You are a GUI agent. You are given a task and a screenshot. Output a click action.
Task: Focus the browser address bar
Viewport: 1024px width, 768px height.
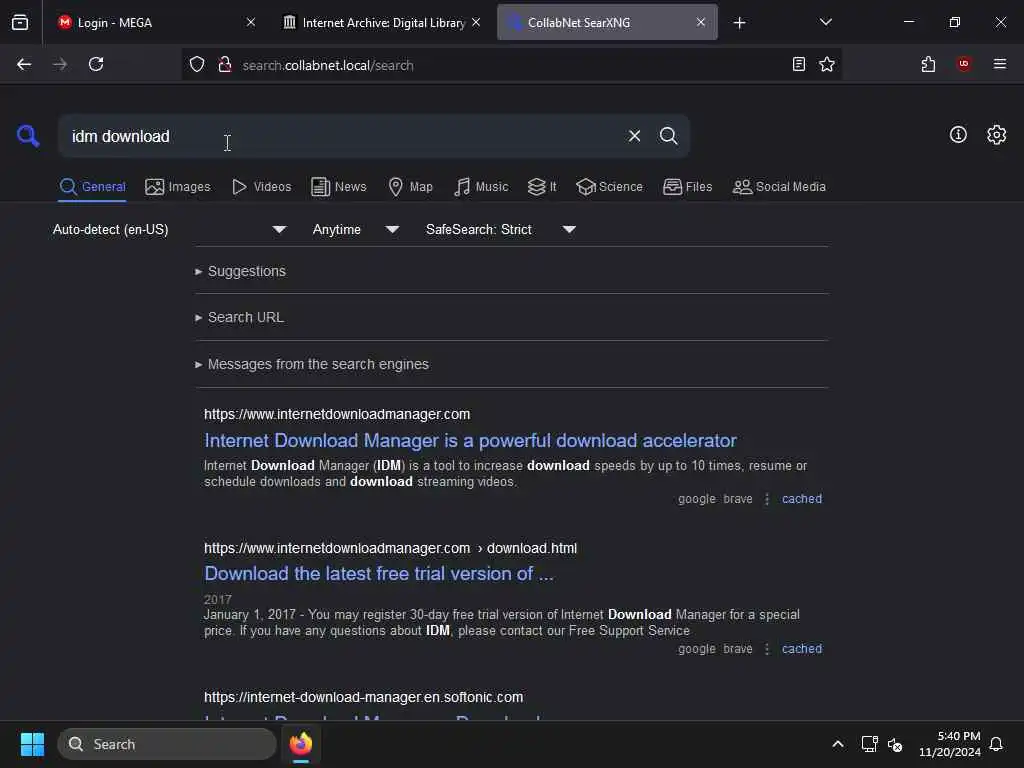tap(509, 65)
